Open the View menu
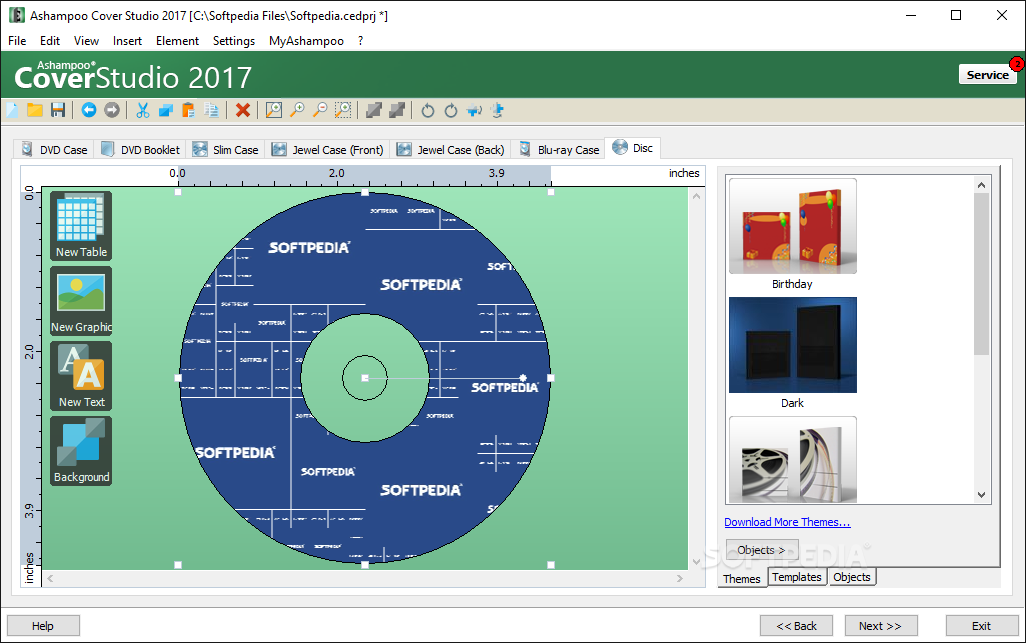The width and height of the screenshot is (1026, 643). click(x=86, y=41)
